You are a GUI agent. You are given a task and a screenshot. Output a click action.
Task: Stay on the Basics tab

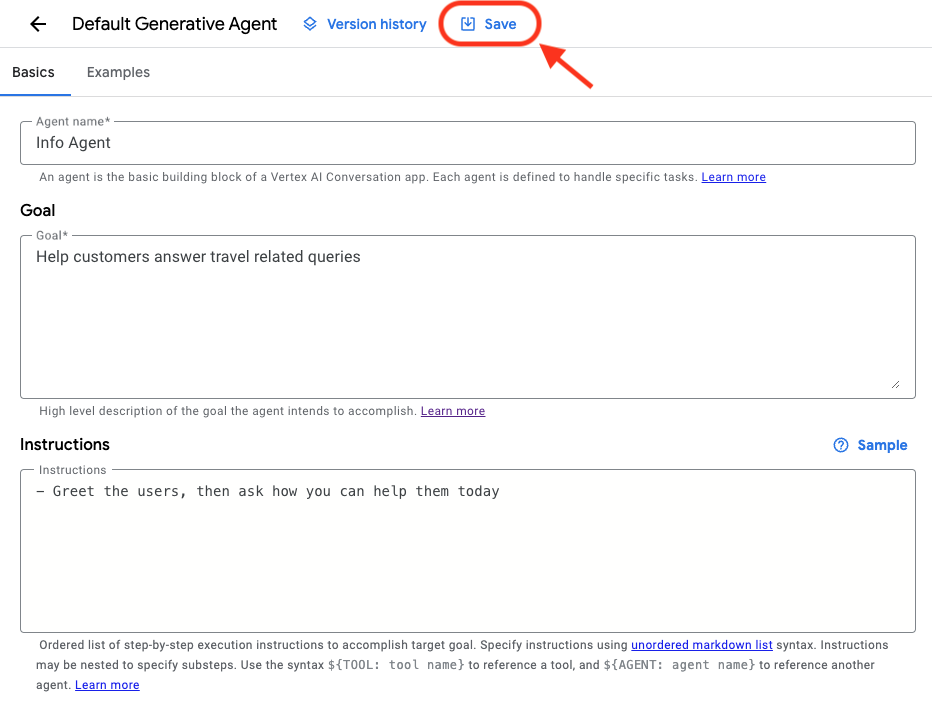[x=34, y=72]
